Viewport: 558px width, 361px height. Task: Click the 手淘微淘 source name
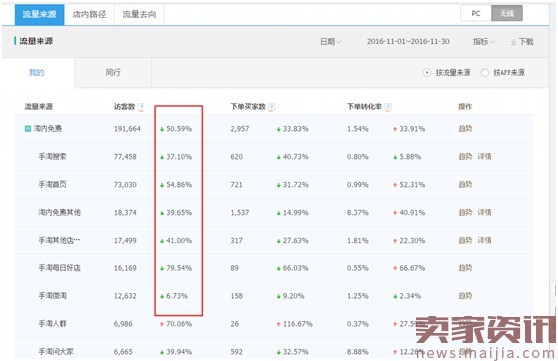[52, 296]
